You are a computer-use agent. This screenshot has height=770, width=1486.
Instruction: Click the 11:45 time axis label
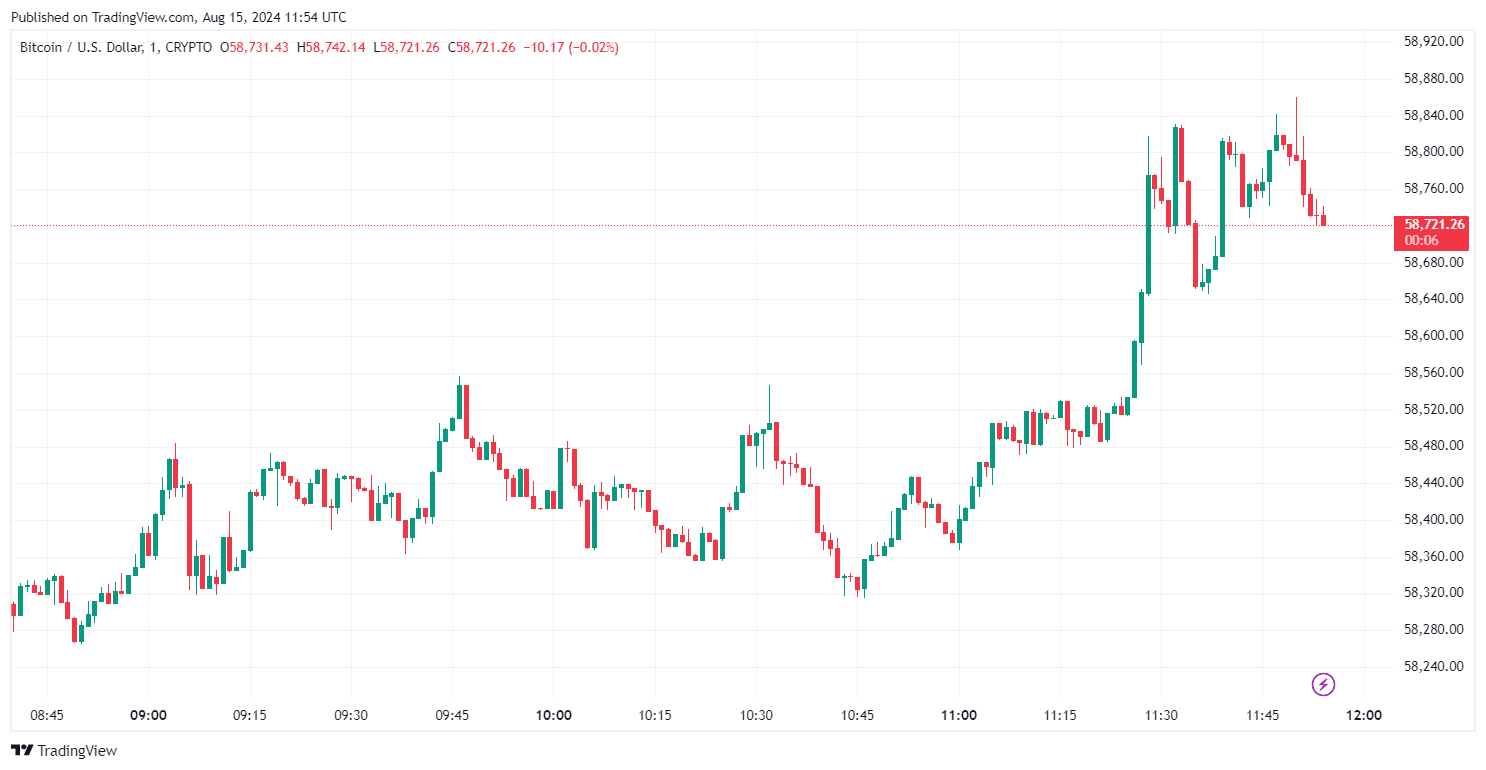coord(1262,715)
